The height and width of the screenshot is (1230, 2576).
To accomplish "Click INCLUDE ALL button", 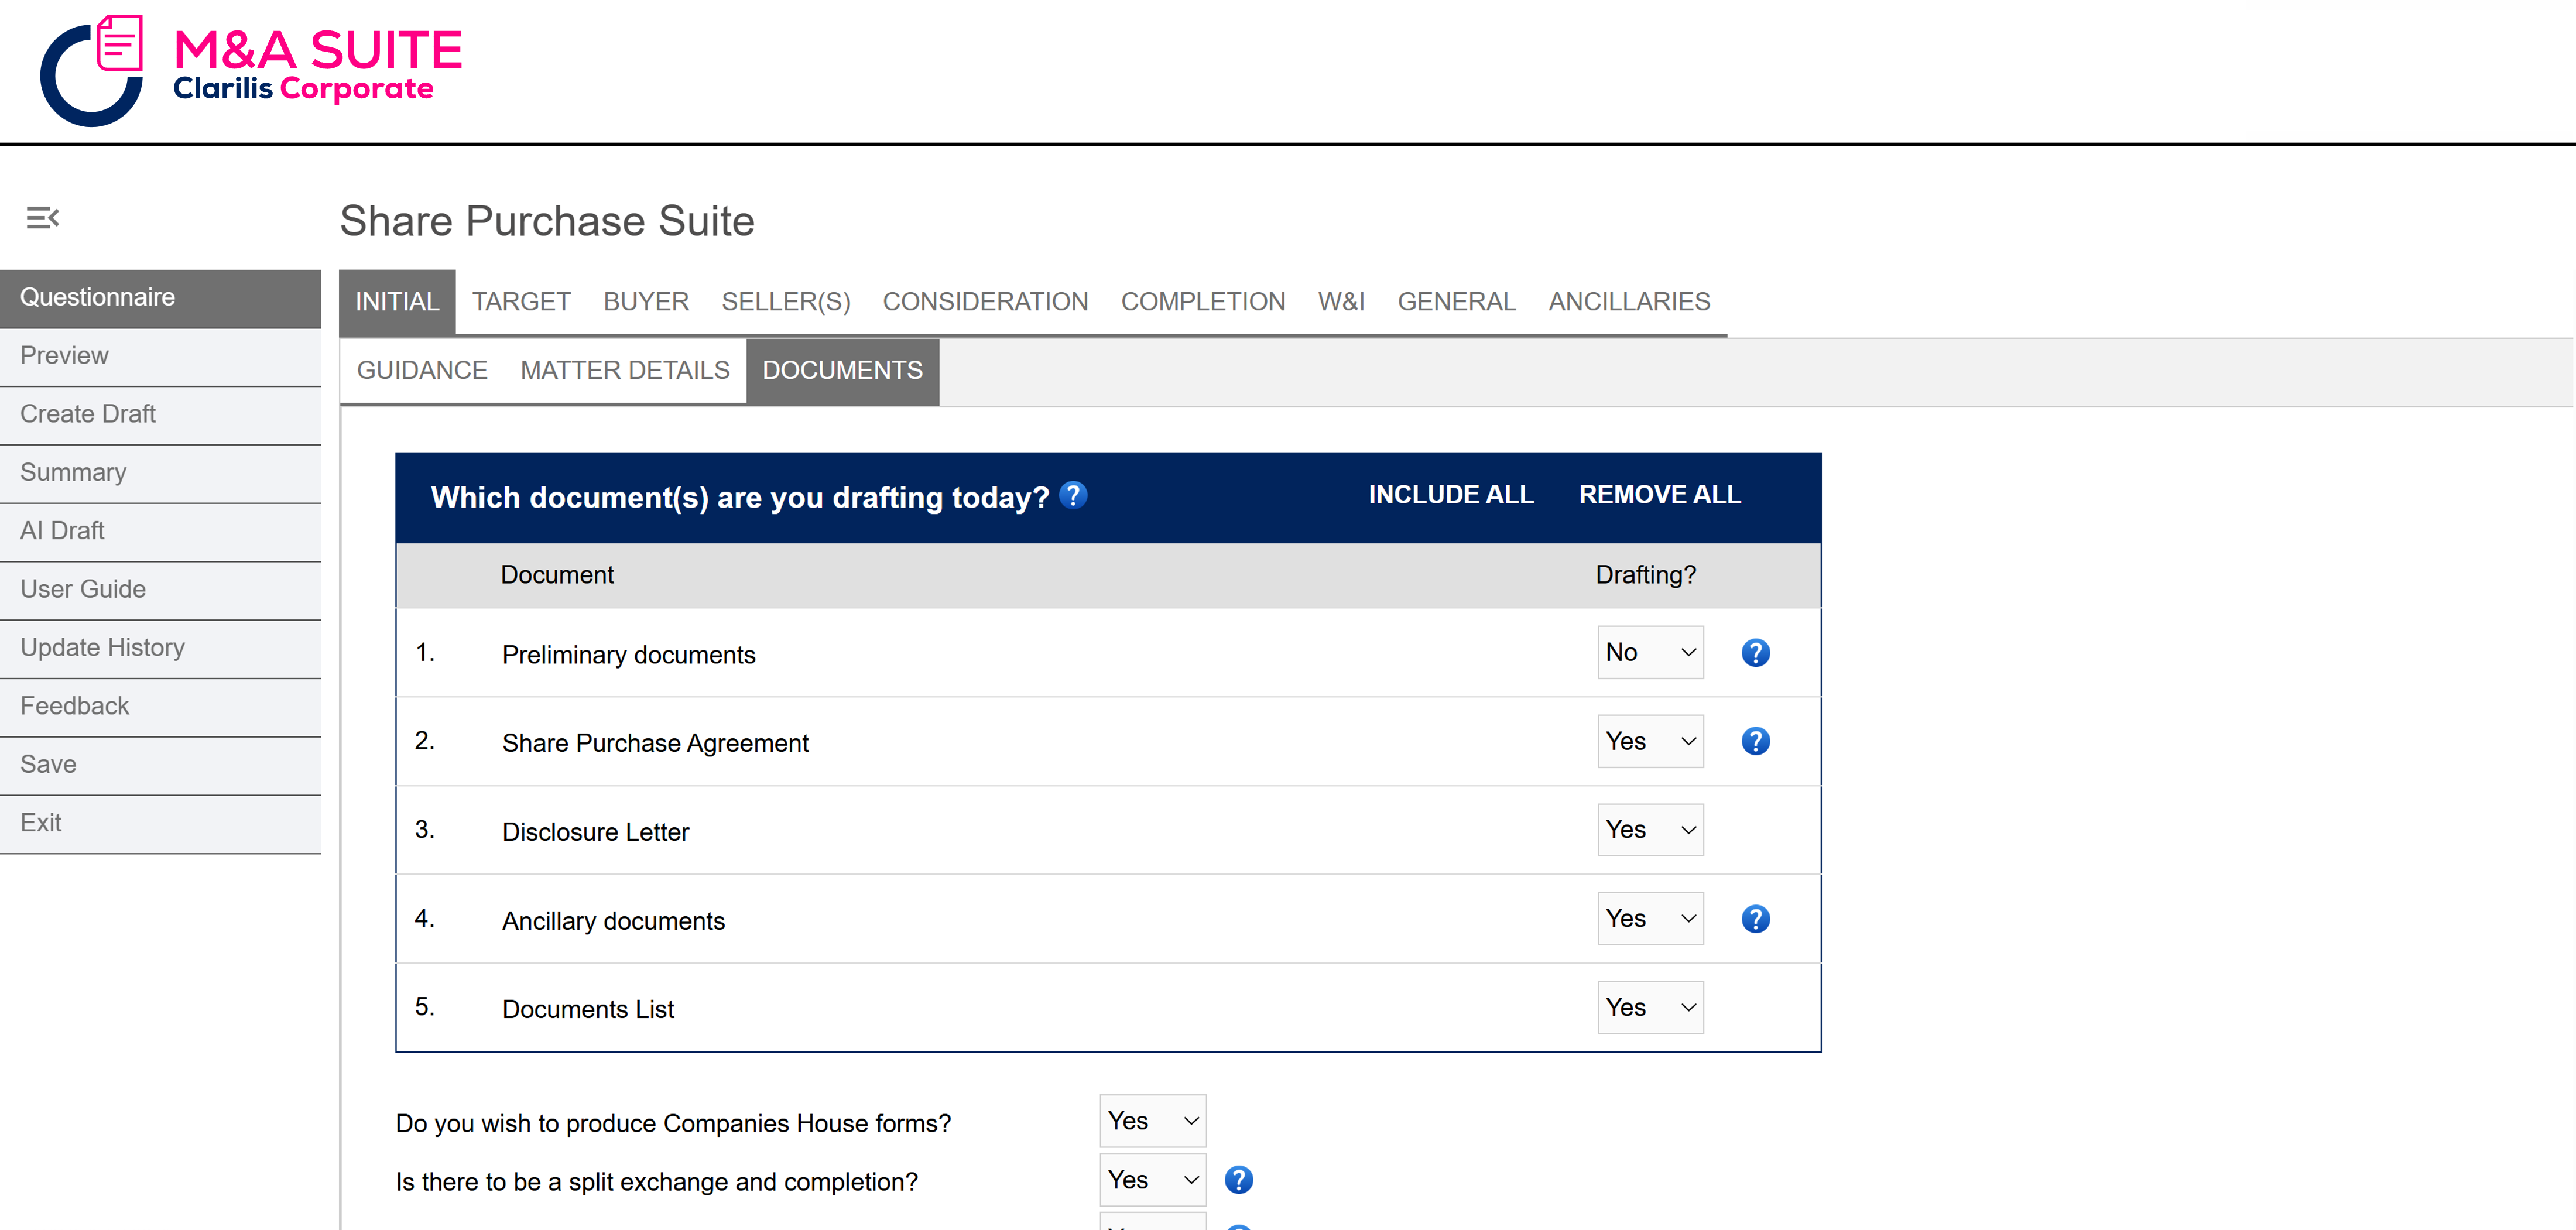I will point(1451,494).
